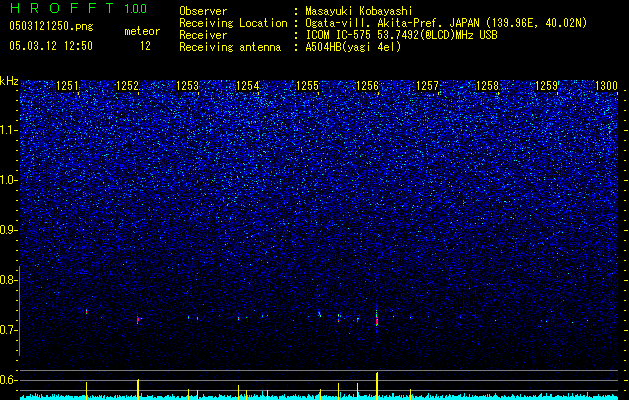Click the 1253 time marker

tap(187, 86)
